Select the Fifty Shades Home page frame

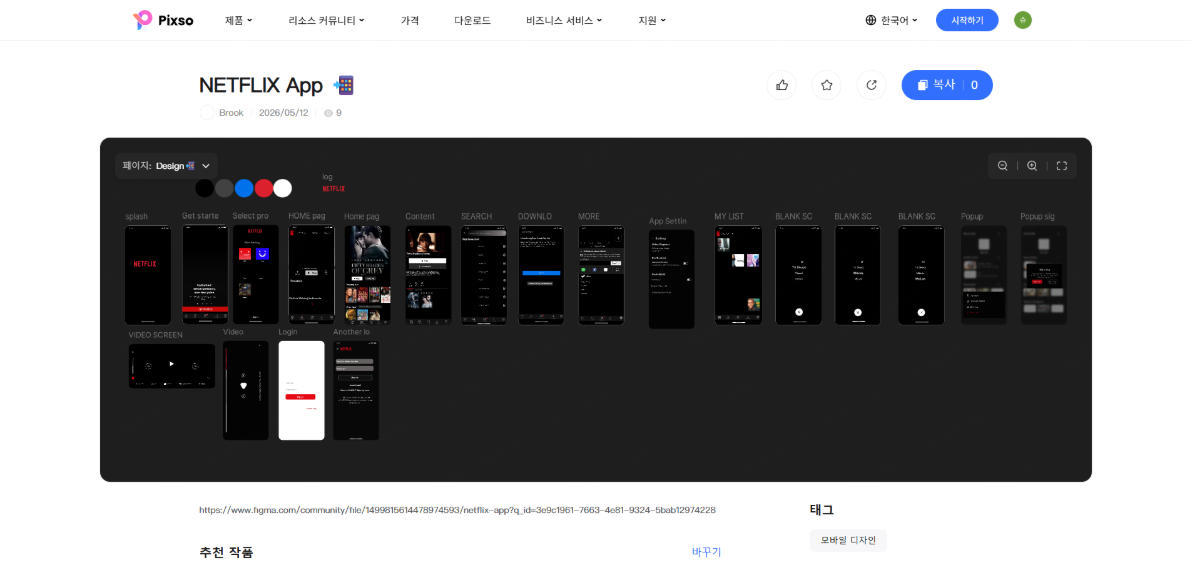point(368,275)
